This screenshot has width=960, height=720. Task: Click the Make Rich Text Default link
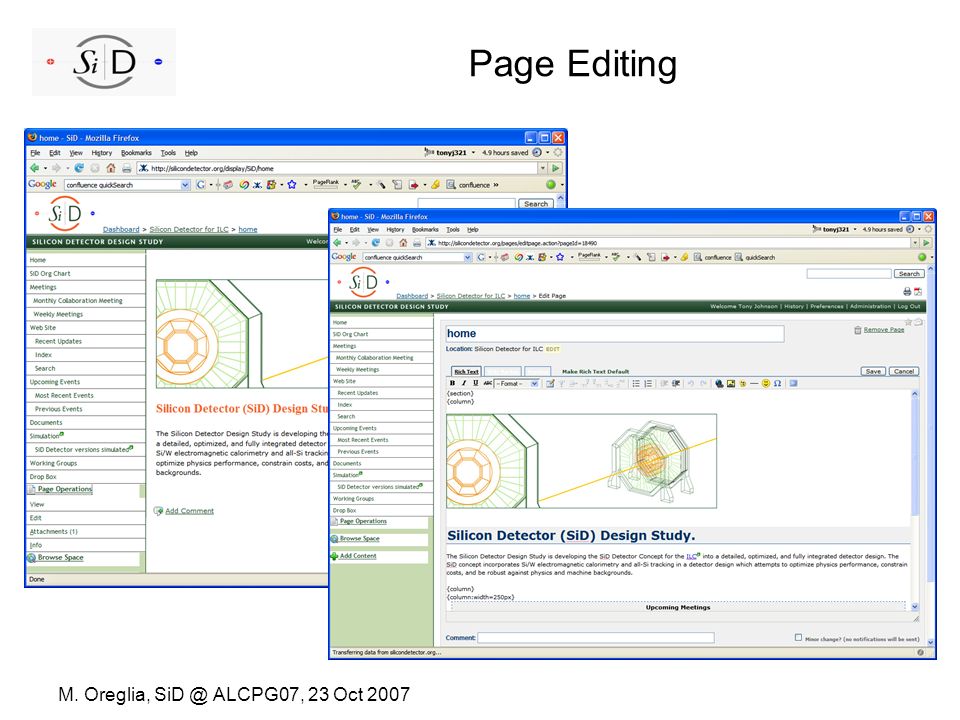click(595, 371)
